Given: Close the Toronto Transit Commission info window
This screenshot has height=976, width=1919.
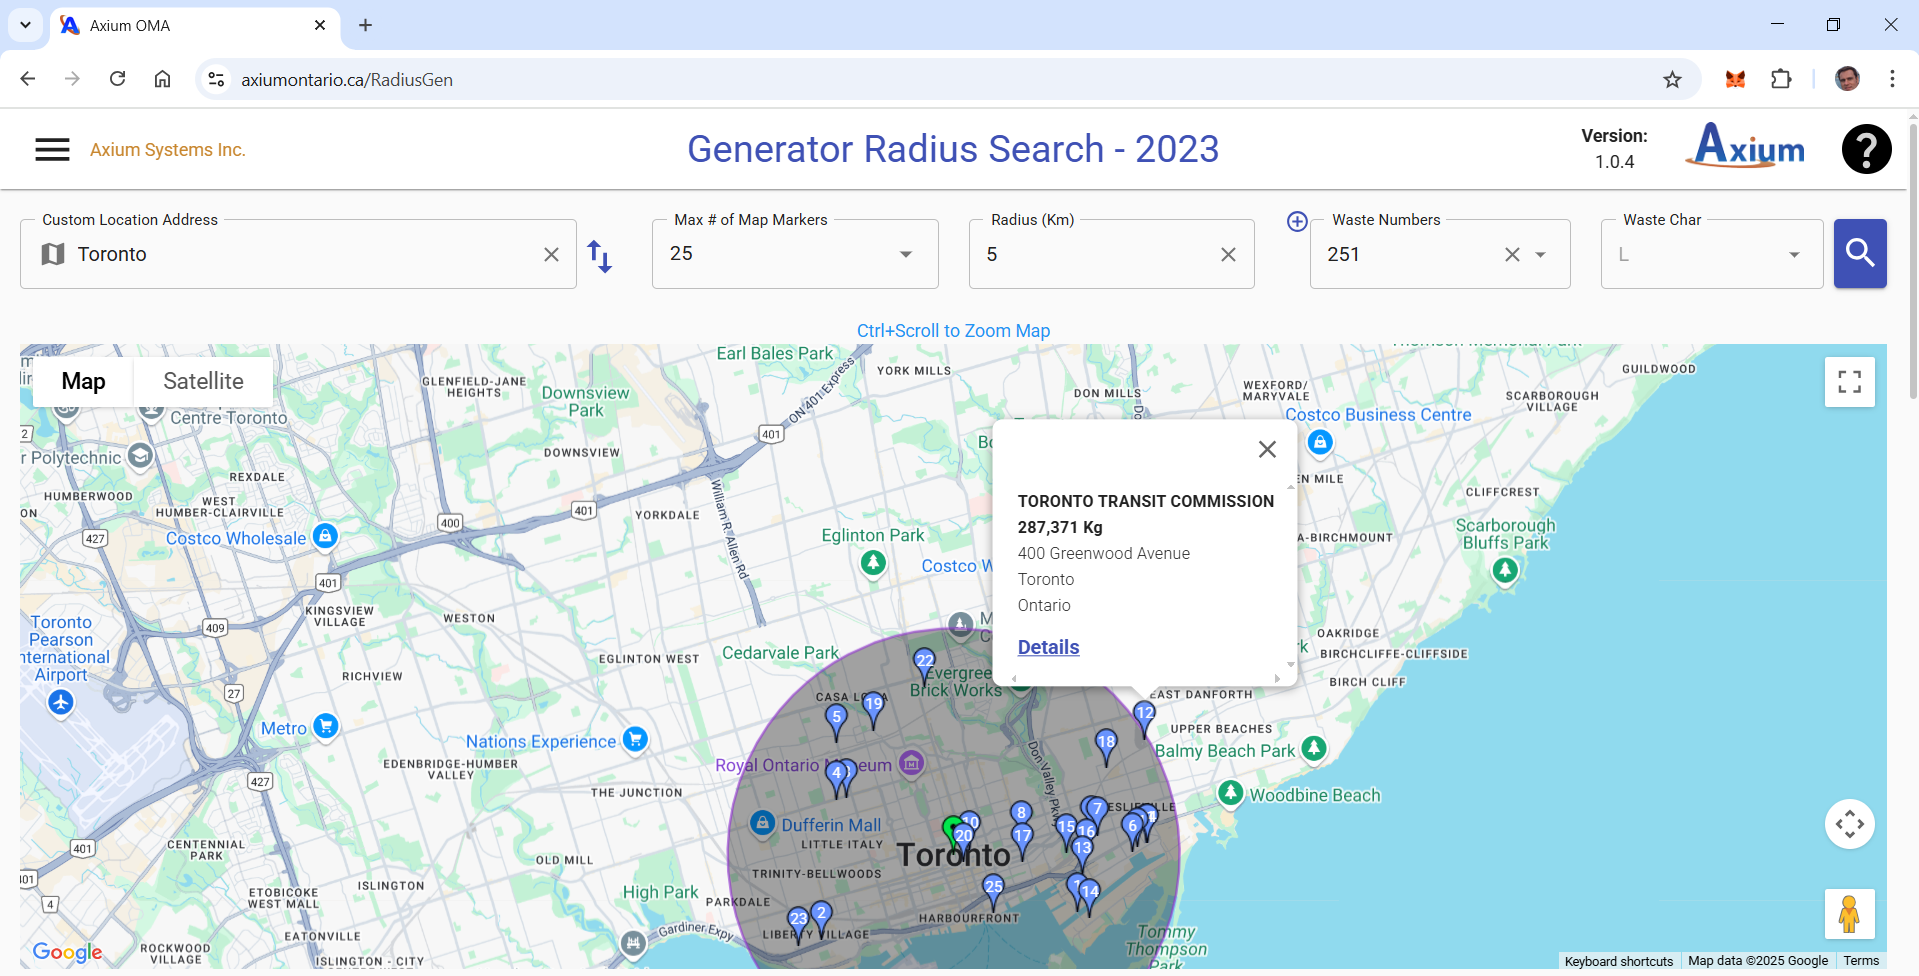Looking at the screenshot, I should tap(1267, 450).
